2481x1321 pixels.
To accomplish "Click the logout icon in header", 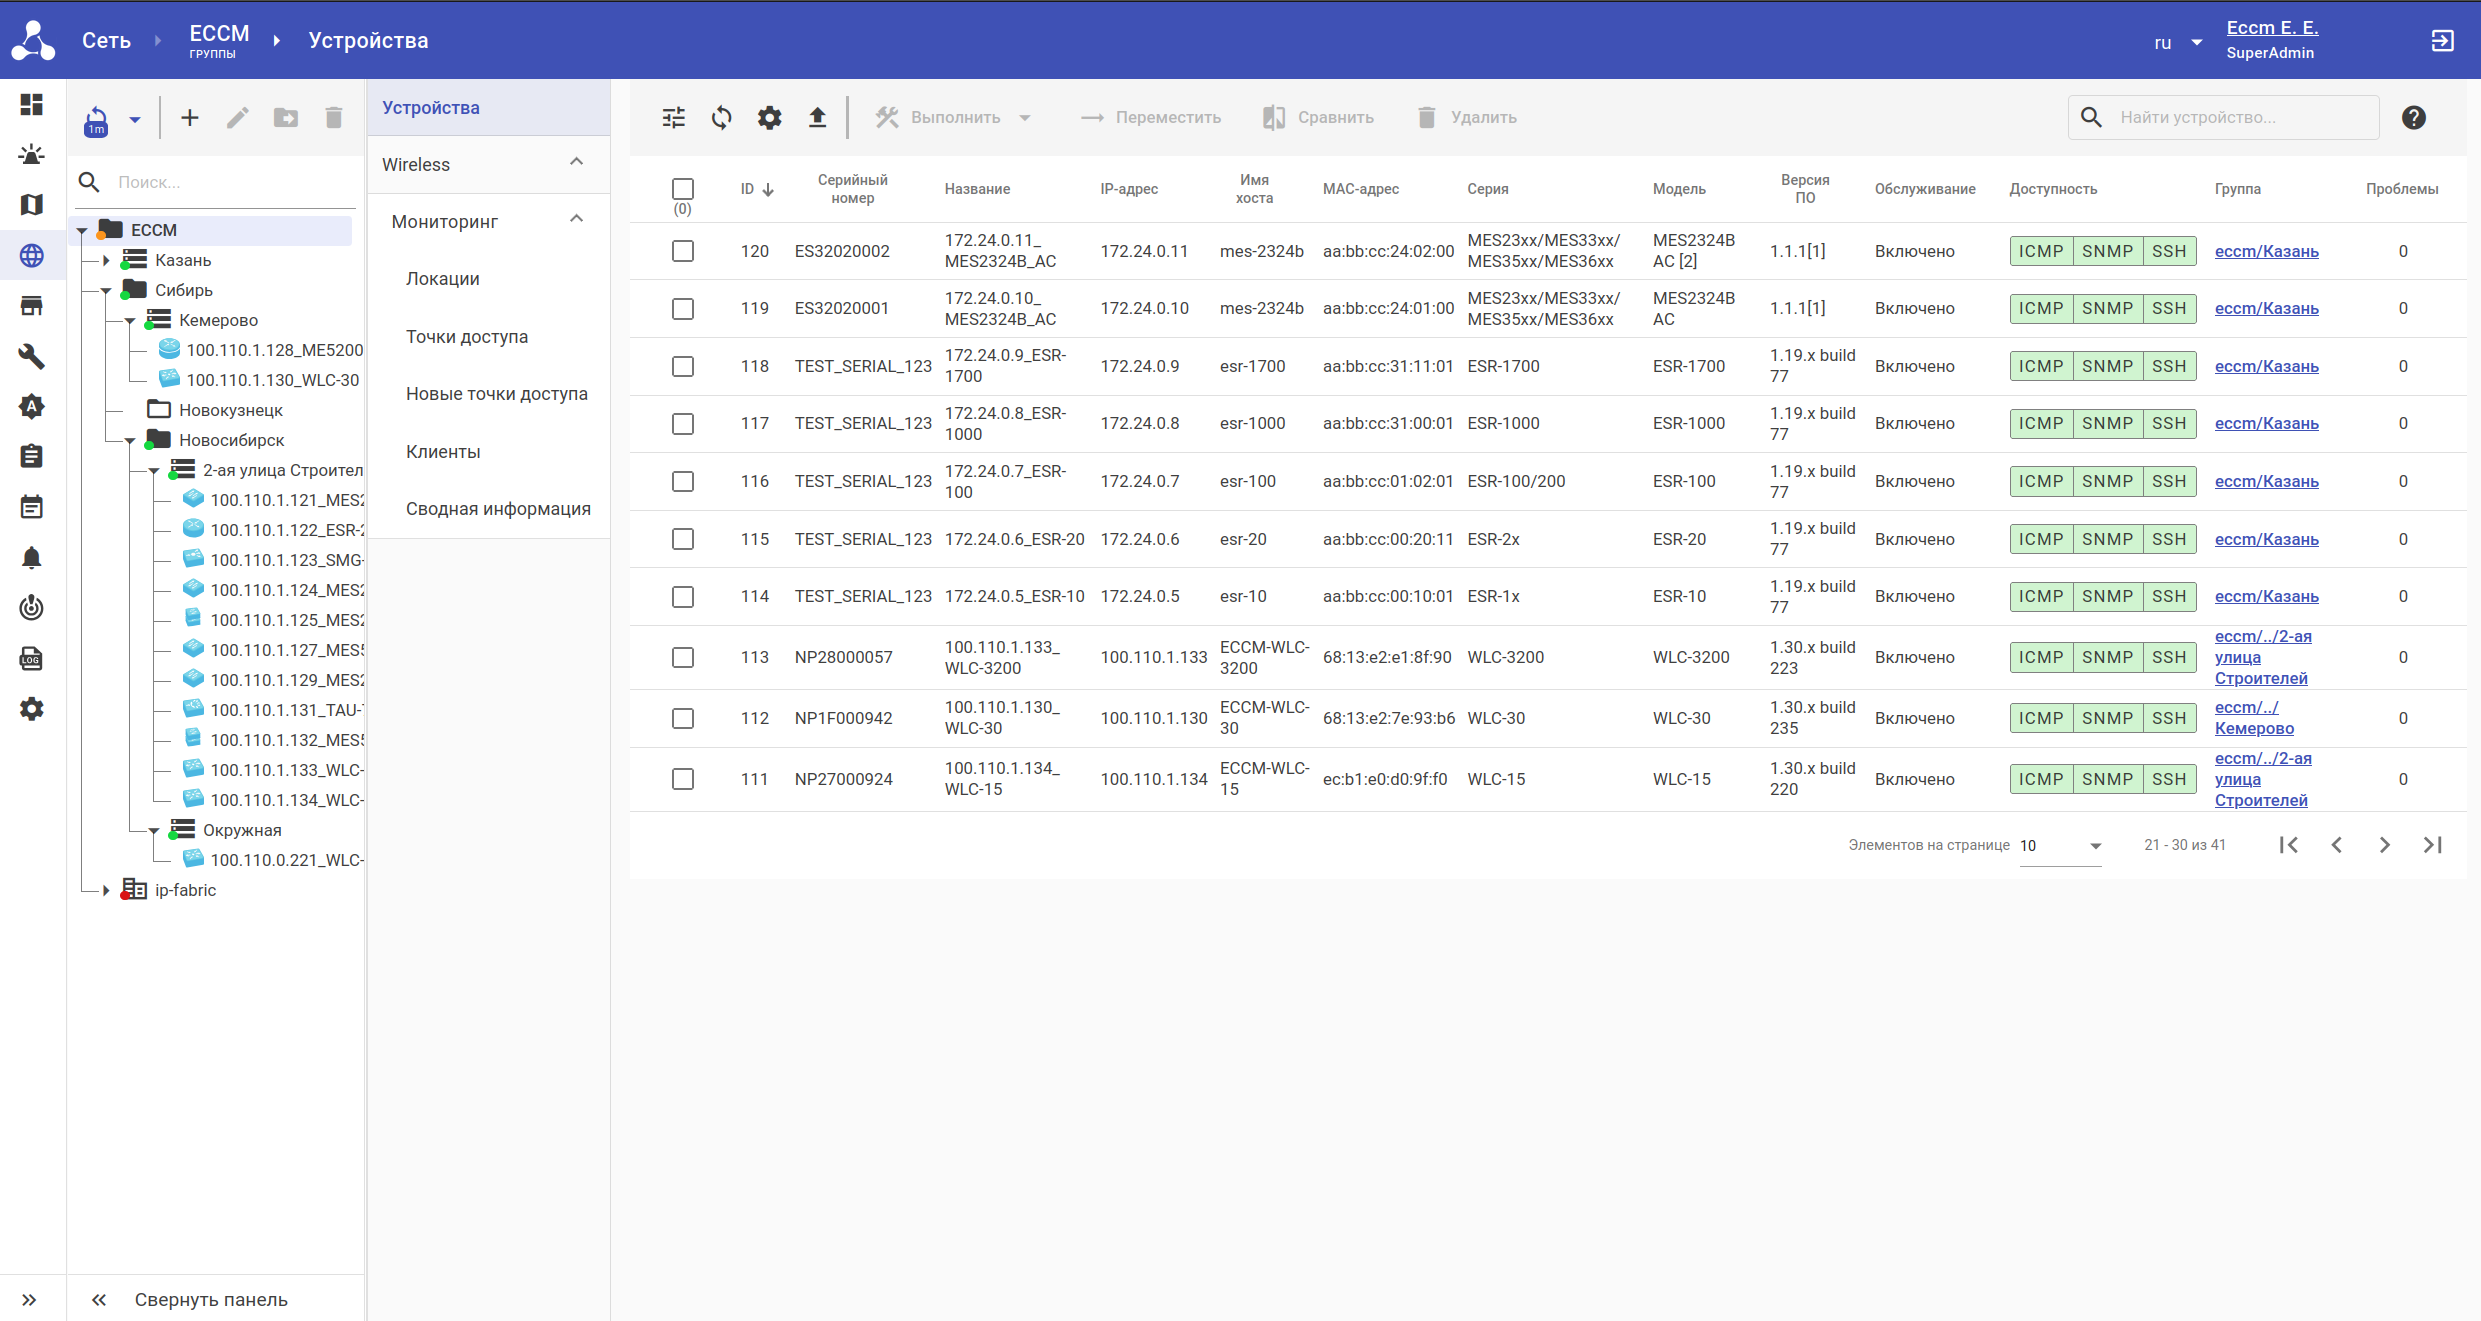I will pos(2442,41).
